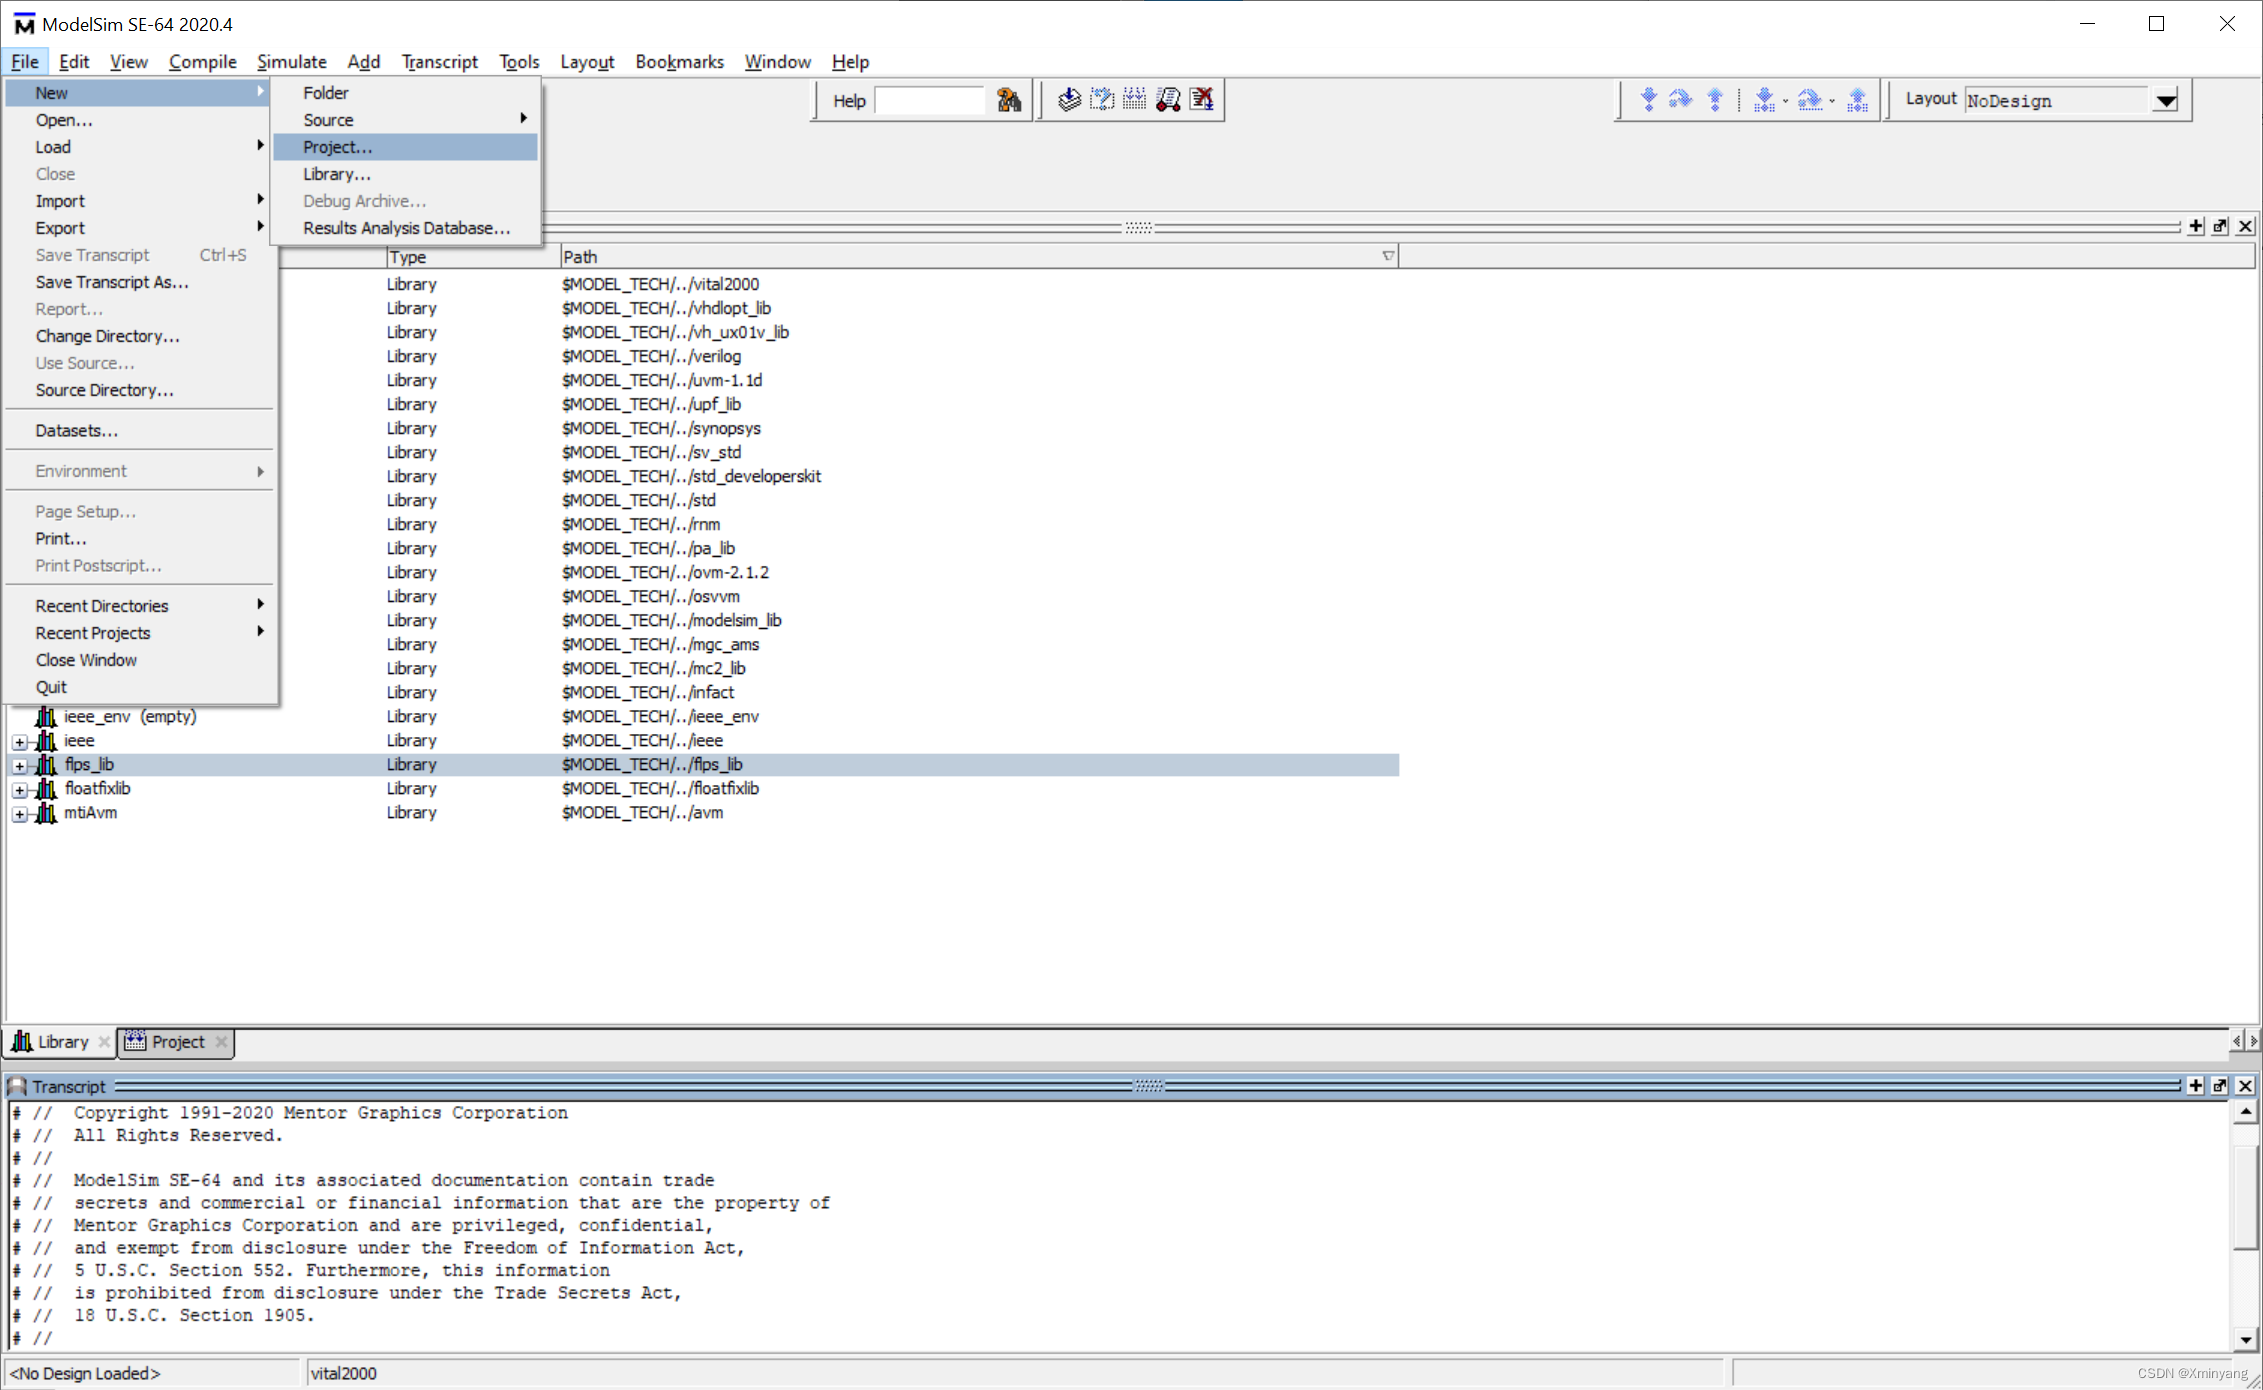Click the plus zoom icon of Transcript pane
This screenshot has width=2263, height=1390.
pyautogui.click(x=2196, y=1086)
